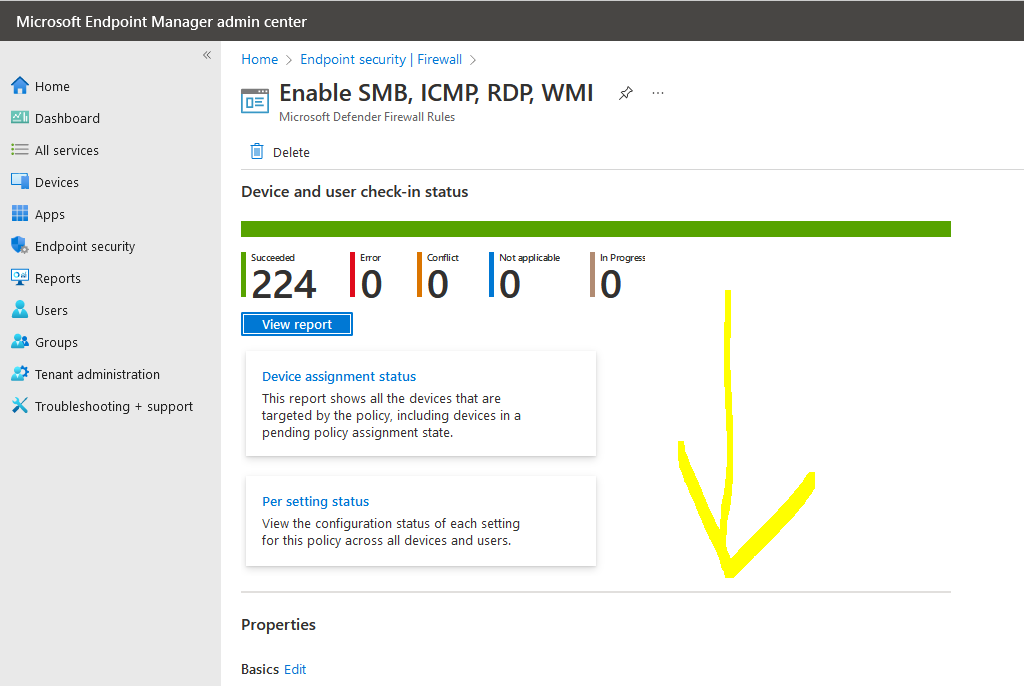Viewport: 1024px width, 686px height.
Task: Click the Endpoint security shield icon
Action: 20,246
